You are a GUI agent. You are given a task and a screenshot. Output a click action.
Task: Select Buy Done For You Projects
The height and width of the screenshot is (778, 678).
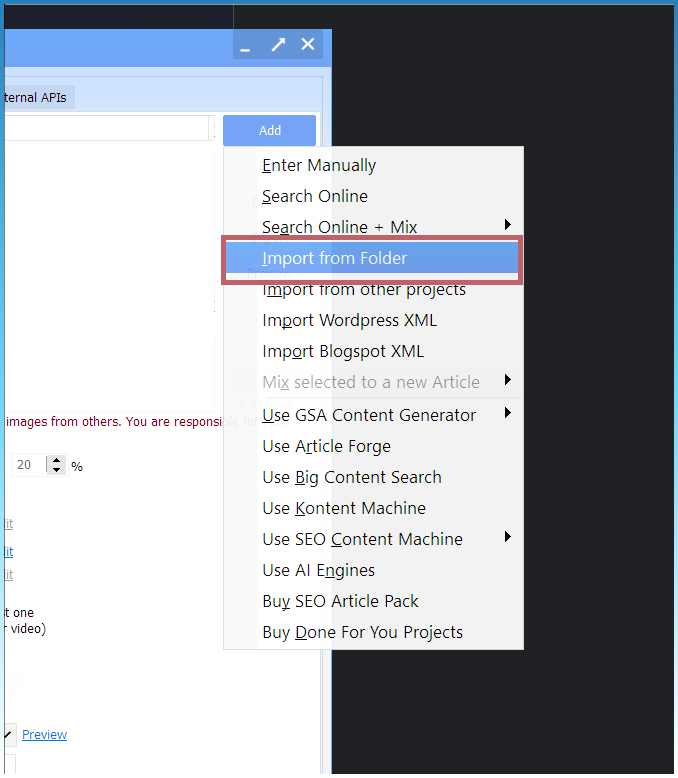click(362, 633)
